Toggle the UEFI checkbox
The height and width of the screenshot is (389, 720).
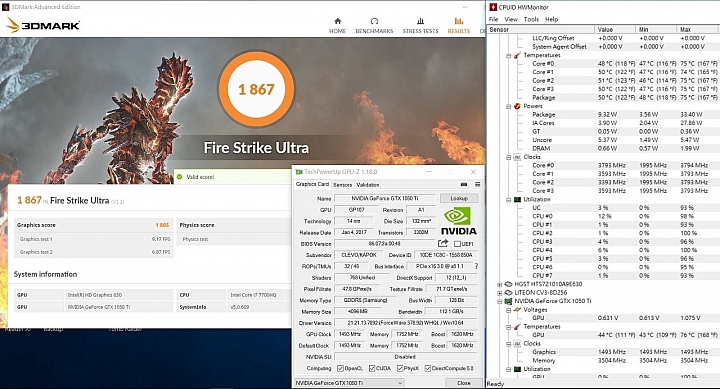pos(457,244)
